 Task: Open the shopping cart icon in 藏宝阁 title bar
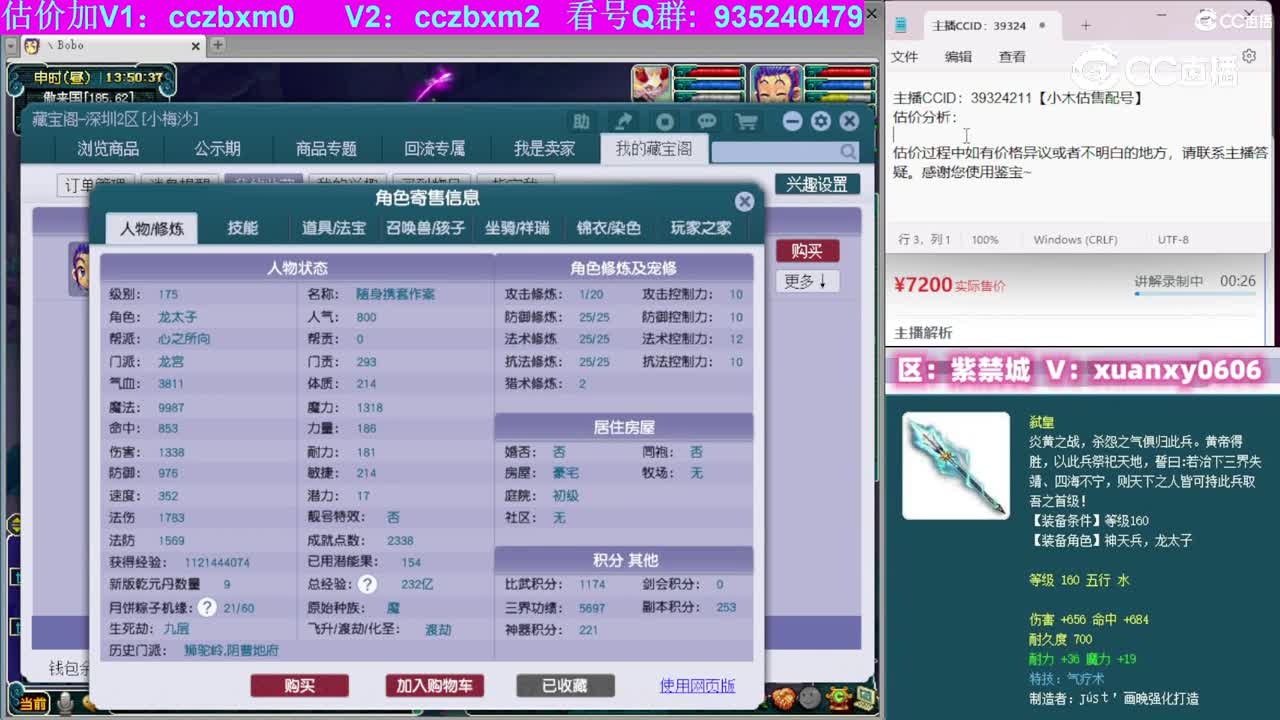click(x=746, y=122)
